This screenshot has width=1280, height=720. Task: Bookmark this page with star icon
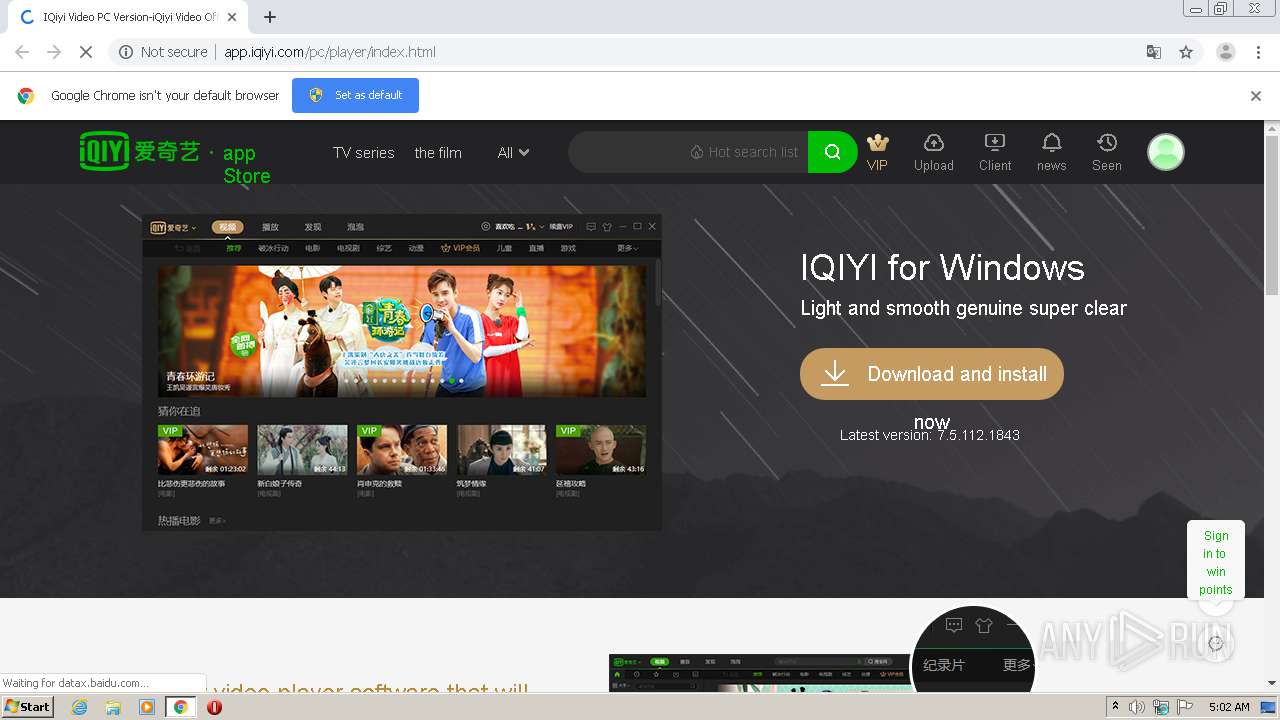(x=1186, y=52)
